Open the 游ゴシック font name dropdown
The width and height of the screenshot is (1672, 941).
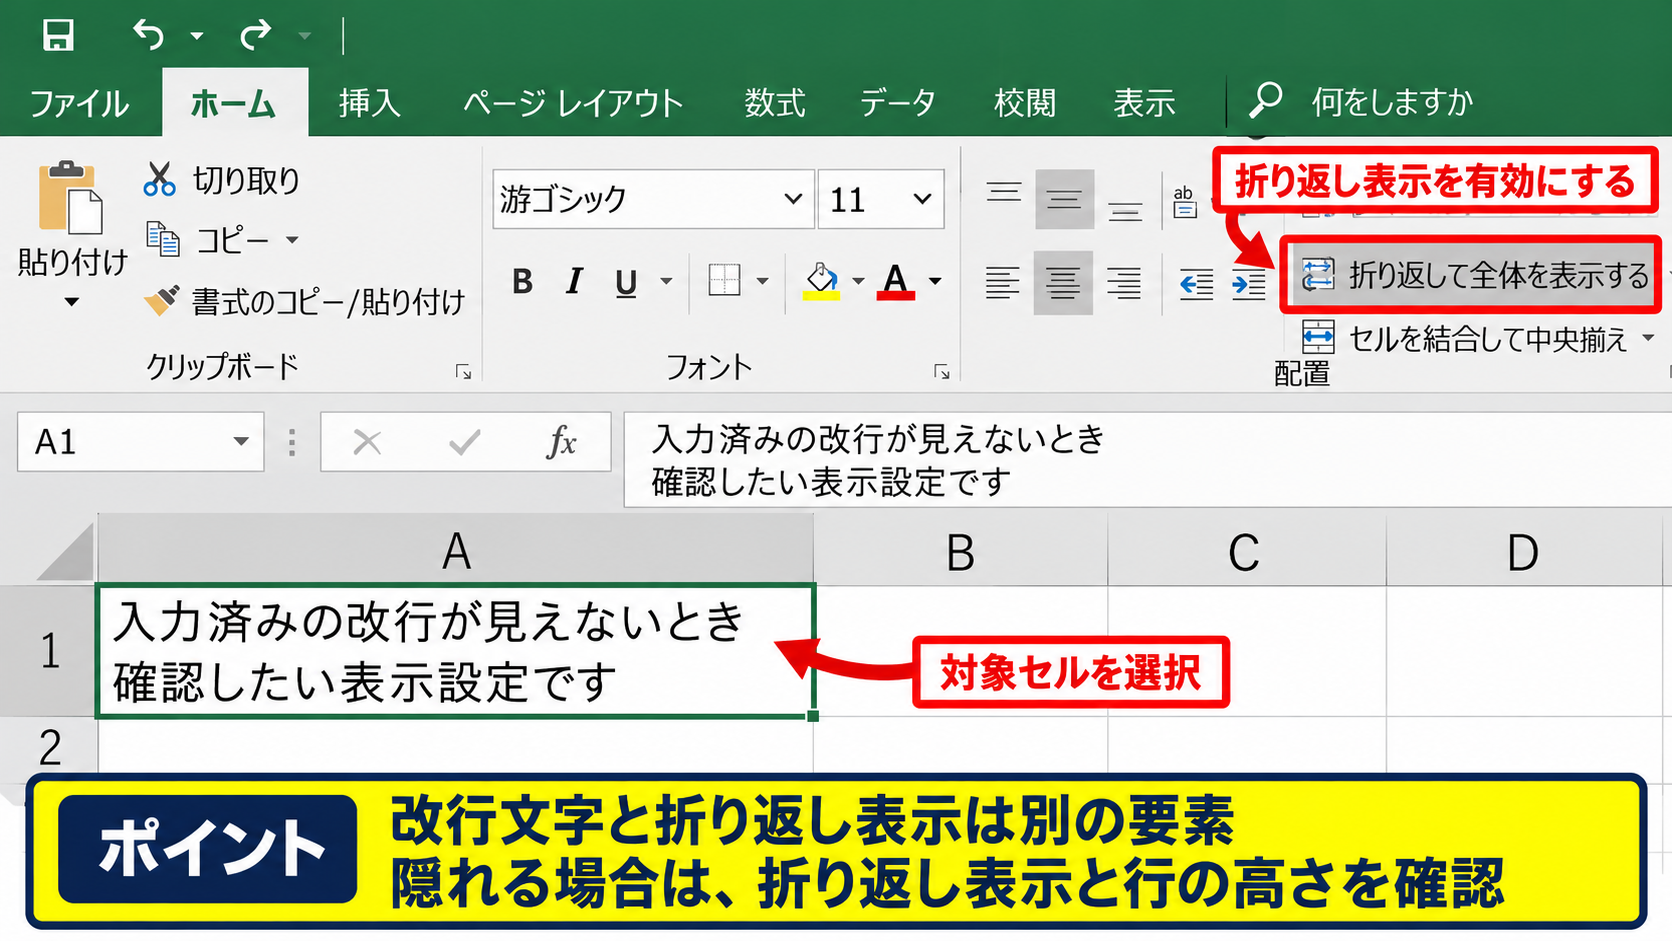(793, 199)
